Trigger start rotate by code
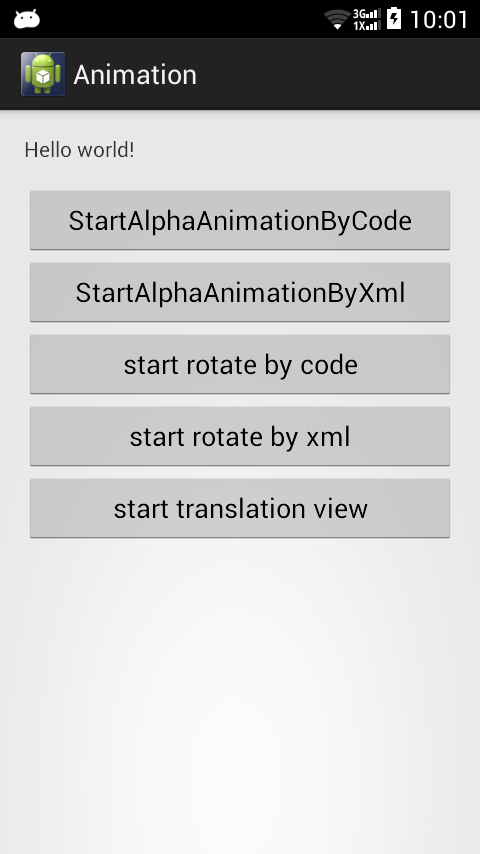The height and width of the screenshot is (854, 480). (240, 364)
